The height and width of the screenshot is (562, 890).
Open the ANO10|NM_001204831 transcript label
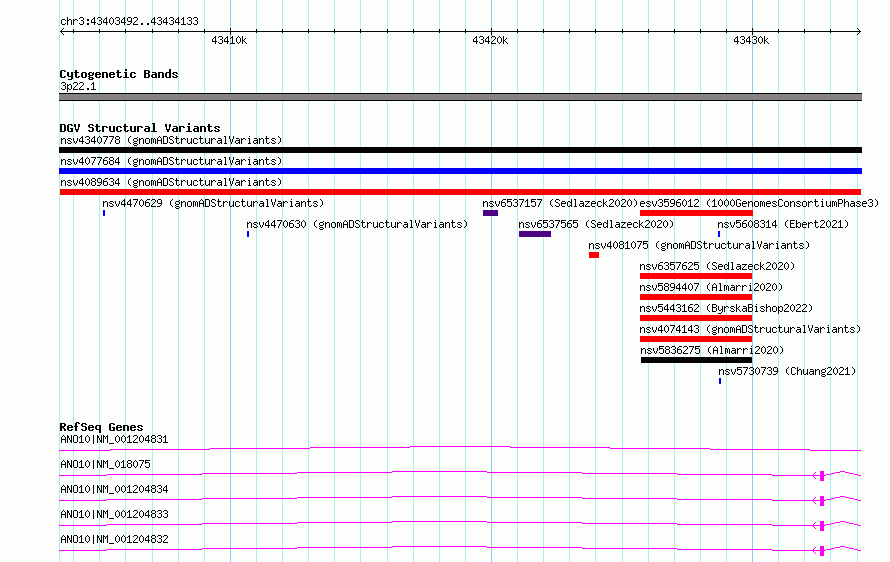click(x=114, y=439)
